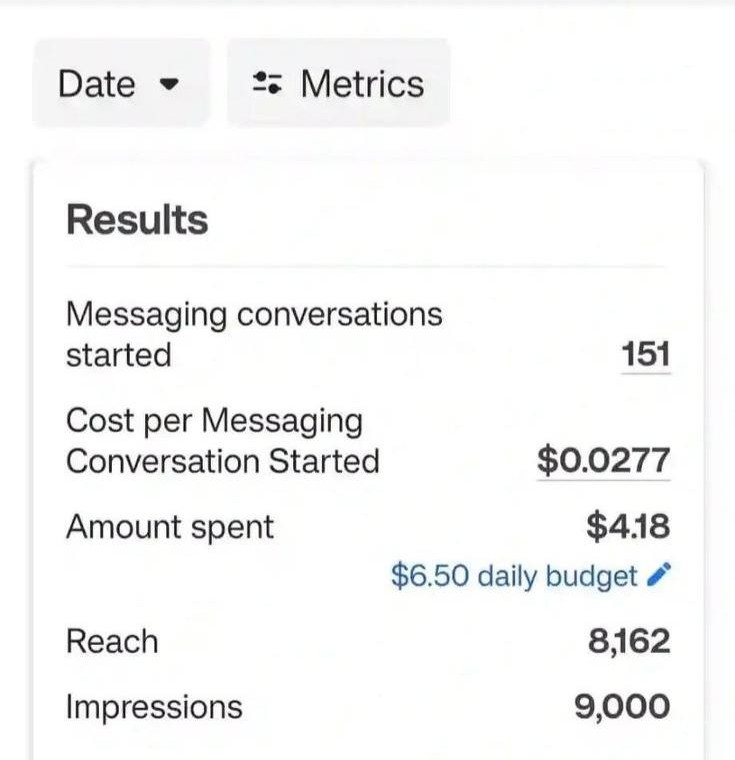This screenshot has height=760, width=735.
Task: Click the caret arrow beside Date
Action: (x=168, y=84)
